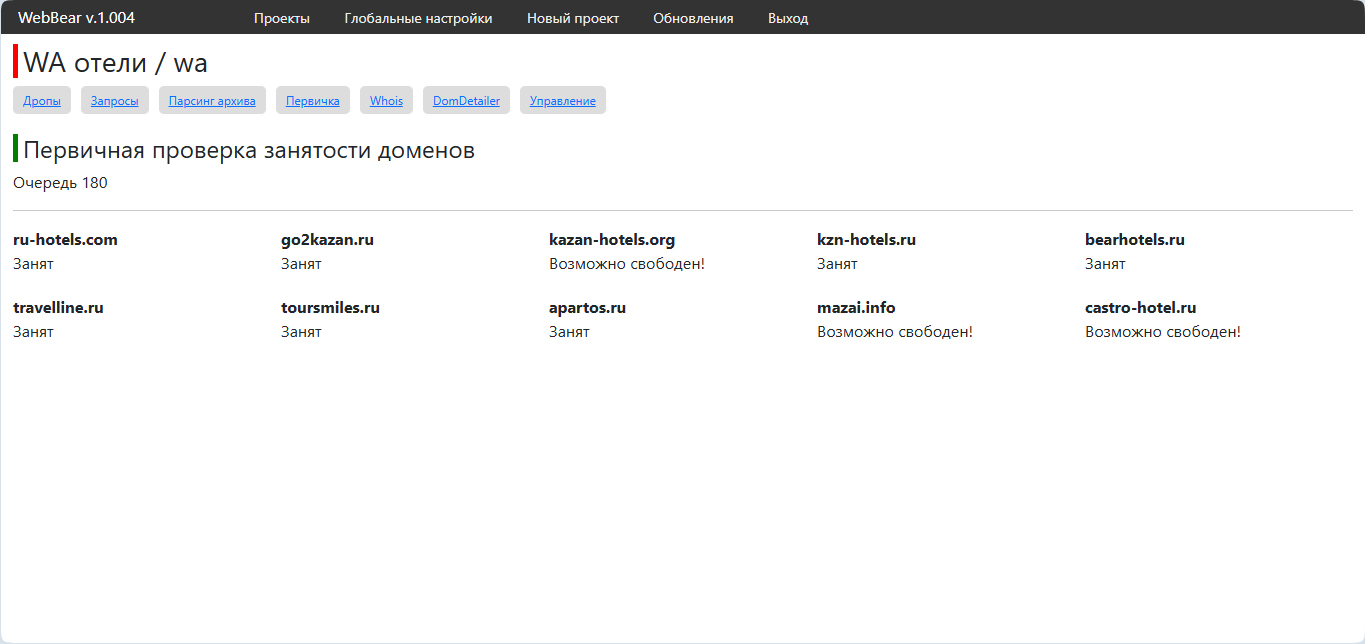Screen dimensions: 1365x644
Task: Select the mazai.info domain name
Action: click(x=856, y=308)
